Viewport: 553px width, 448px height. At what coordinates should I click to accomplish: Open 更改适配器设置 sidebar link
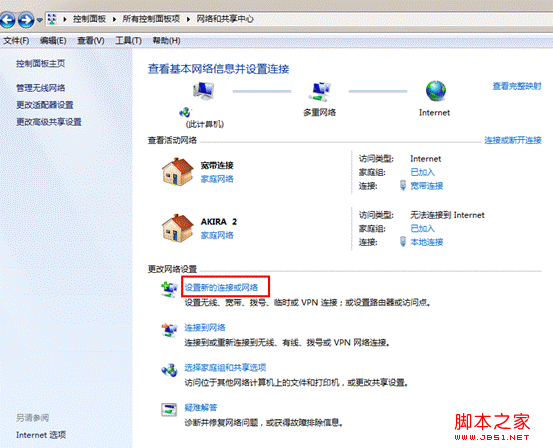point(45,105)
